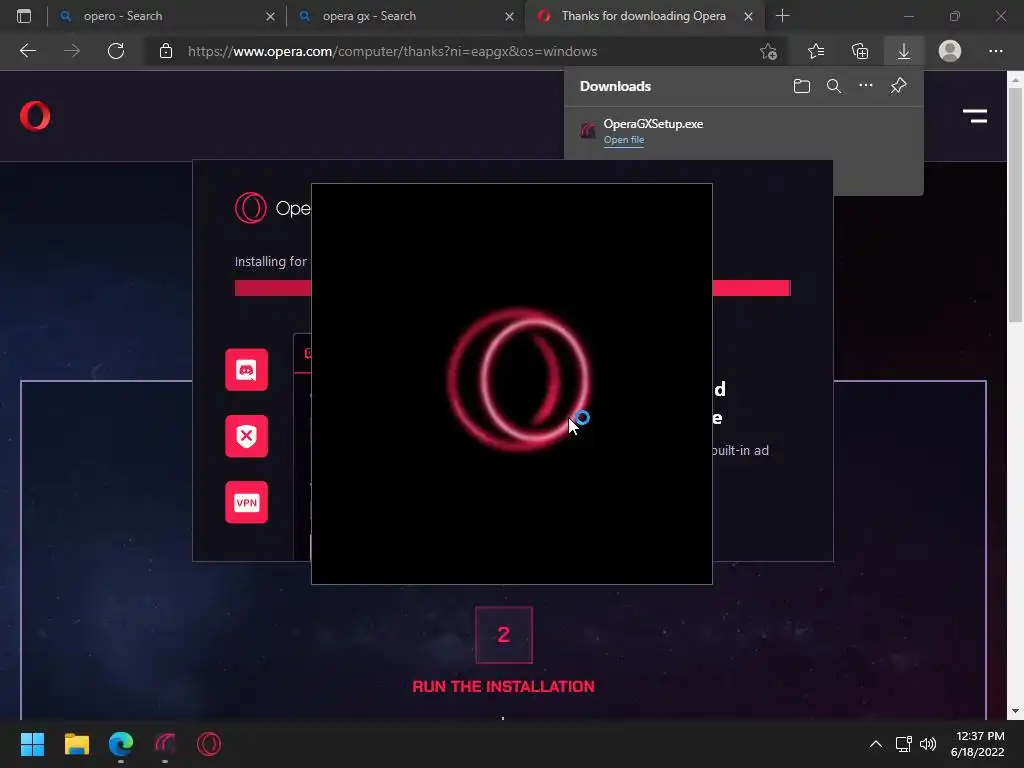This screenshot has height=768, width=1024.
Task: Open the Windows Start menu
Action: tap(32, 744)
